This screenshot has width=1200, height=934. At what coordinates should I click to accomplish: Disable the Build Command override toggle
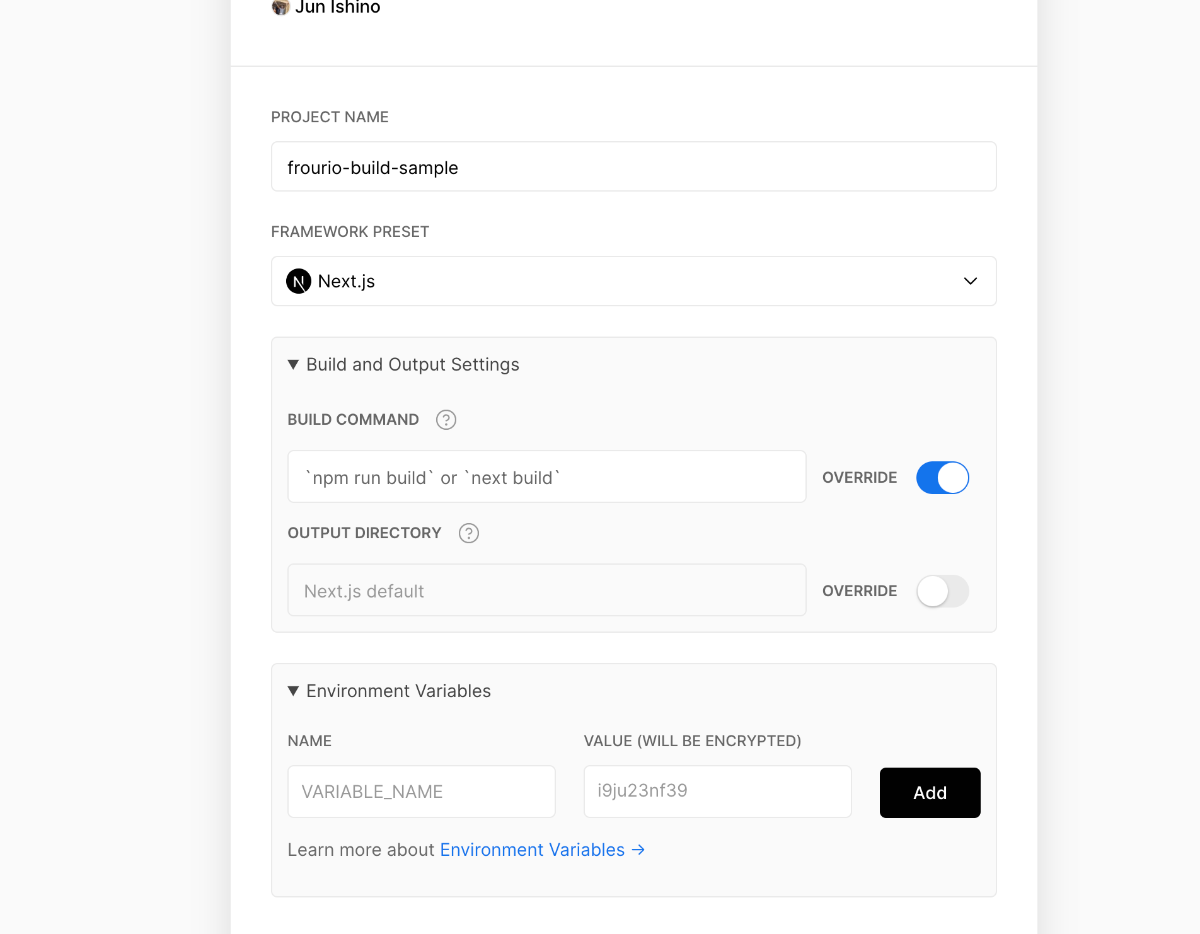point(943,478)
